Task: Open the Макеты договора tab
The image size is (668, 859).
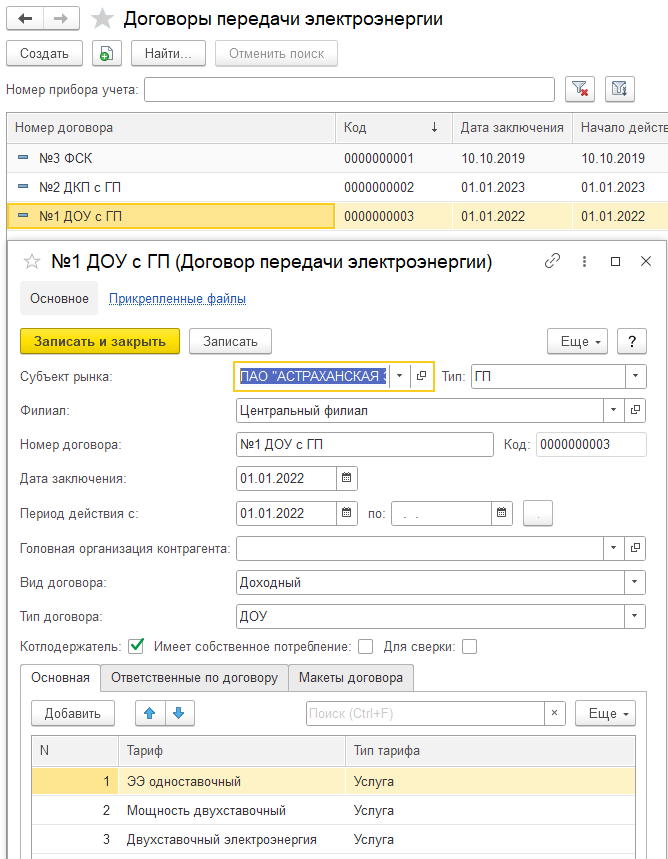Action: [351, 677]
